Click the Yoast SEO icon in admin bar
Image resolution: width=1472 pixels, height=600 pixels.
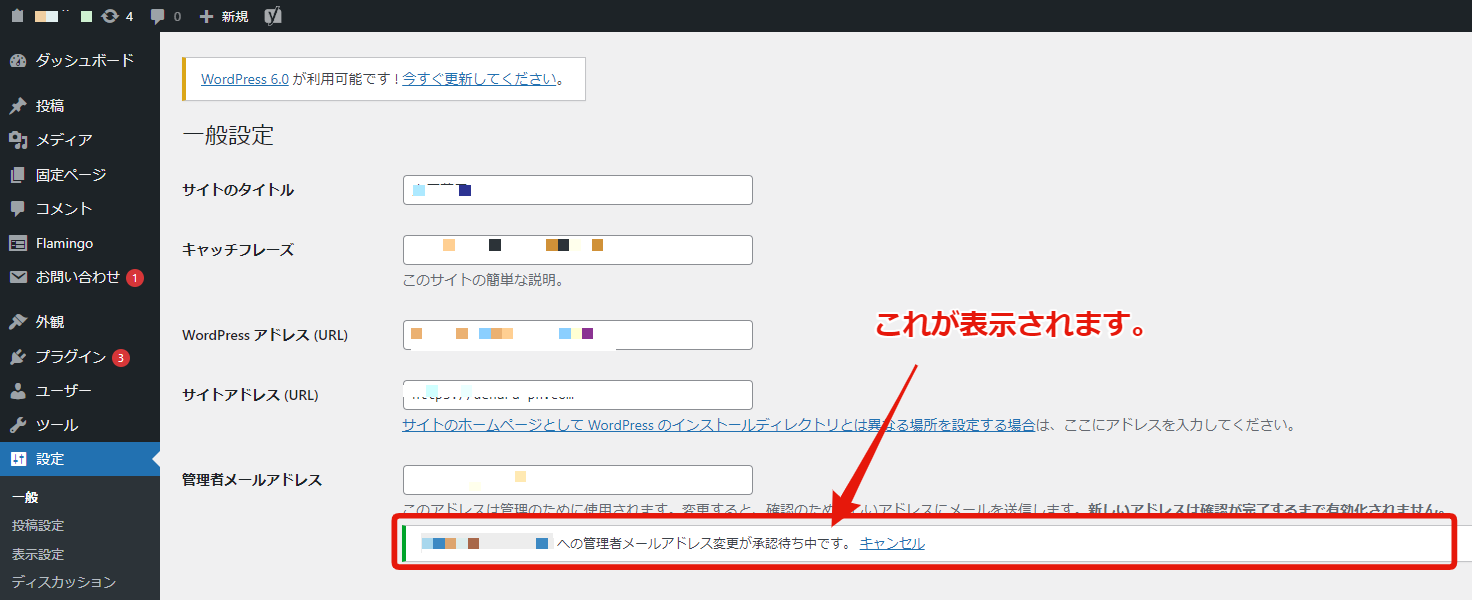pos(272,16)
